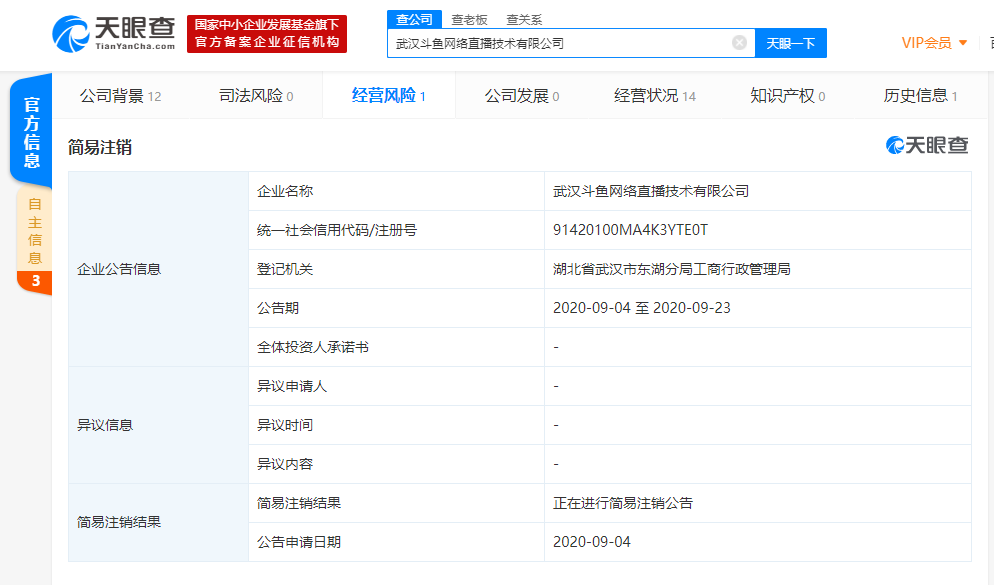Click the 简易注销 section heading
This screenshot has width=994, height=585.
click(x=100, y=148)
